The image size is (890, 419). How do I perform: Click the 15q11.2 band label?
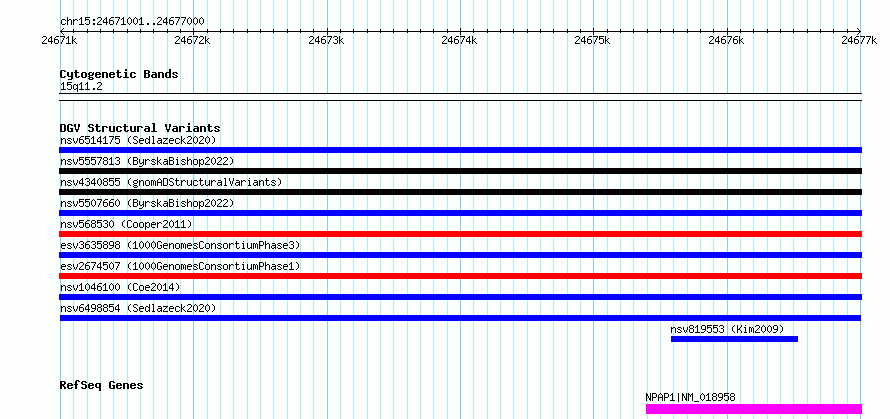click(x=81, y=87)
